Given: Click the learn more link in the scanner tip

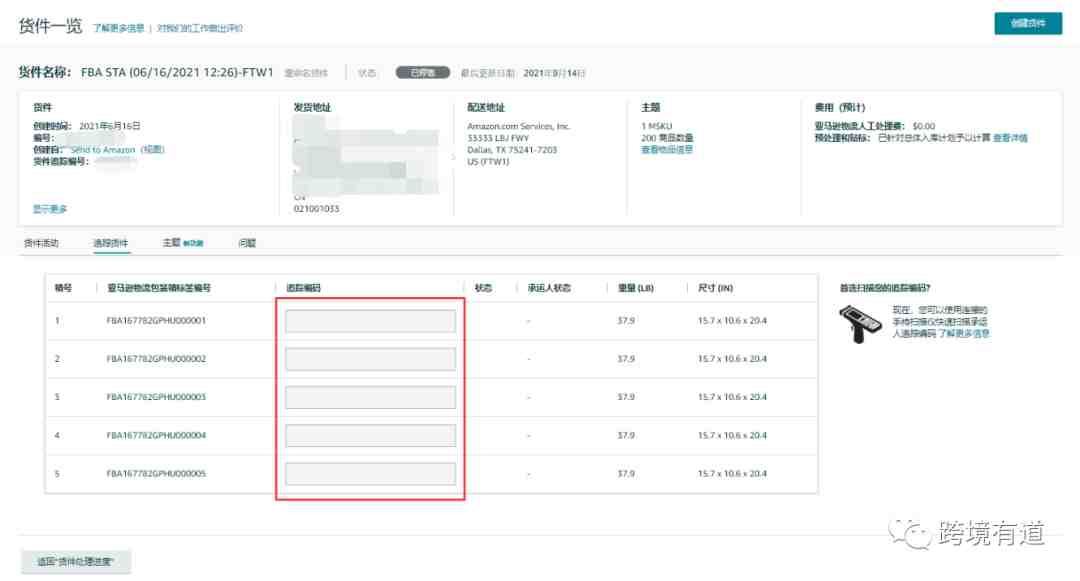Looking at the screenshot, I should click(x=964, y=334).
